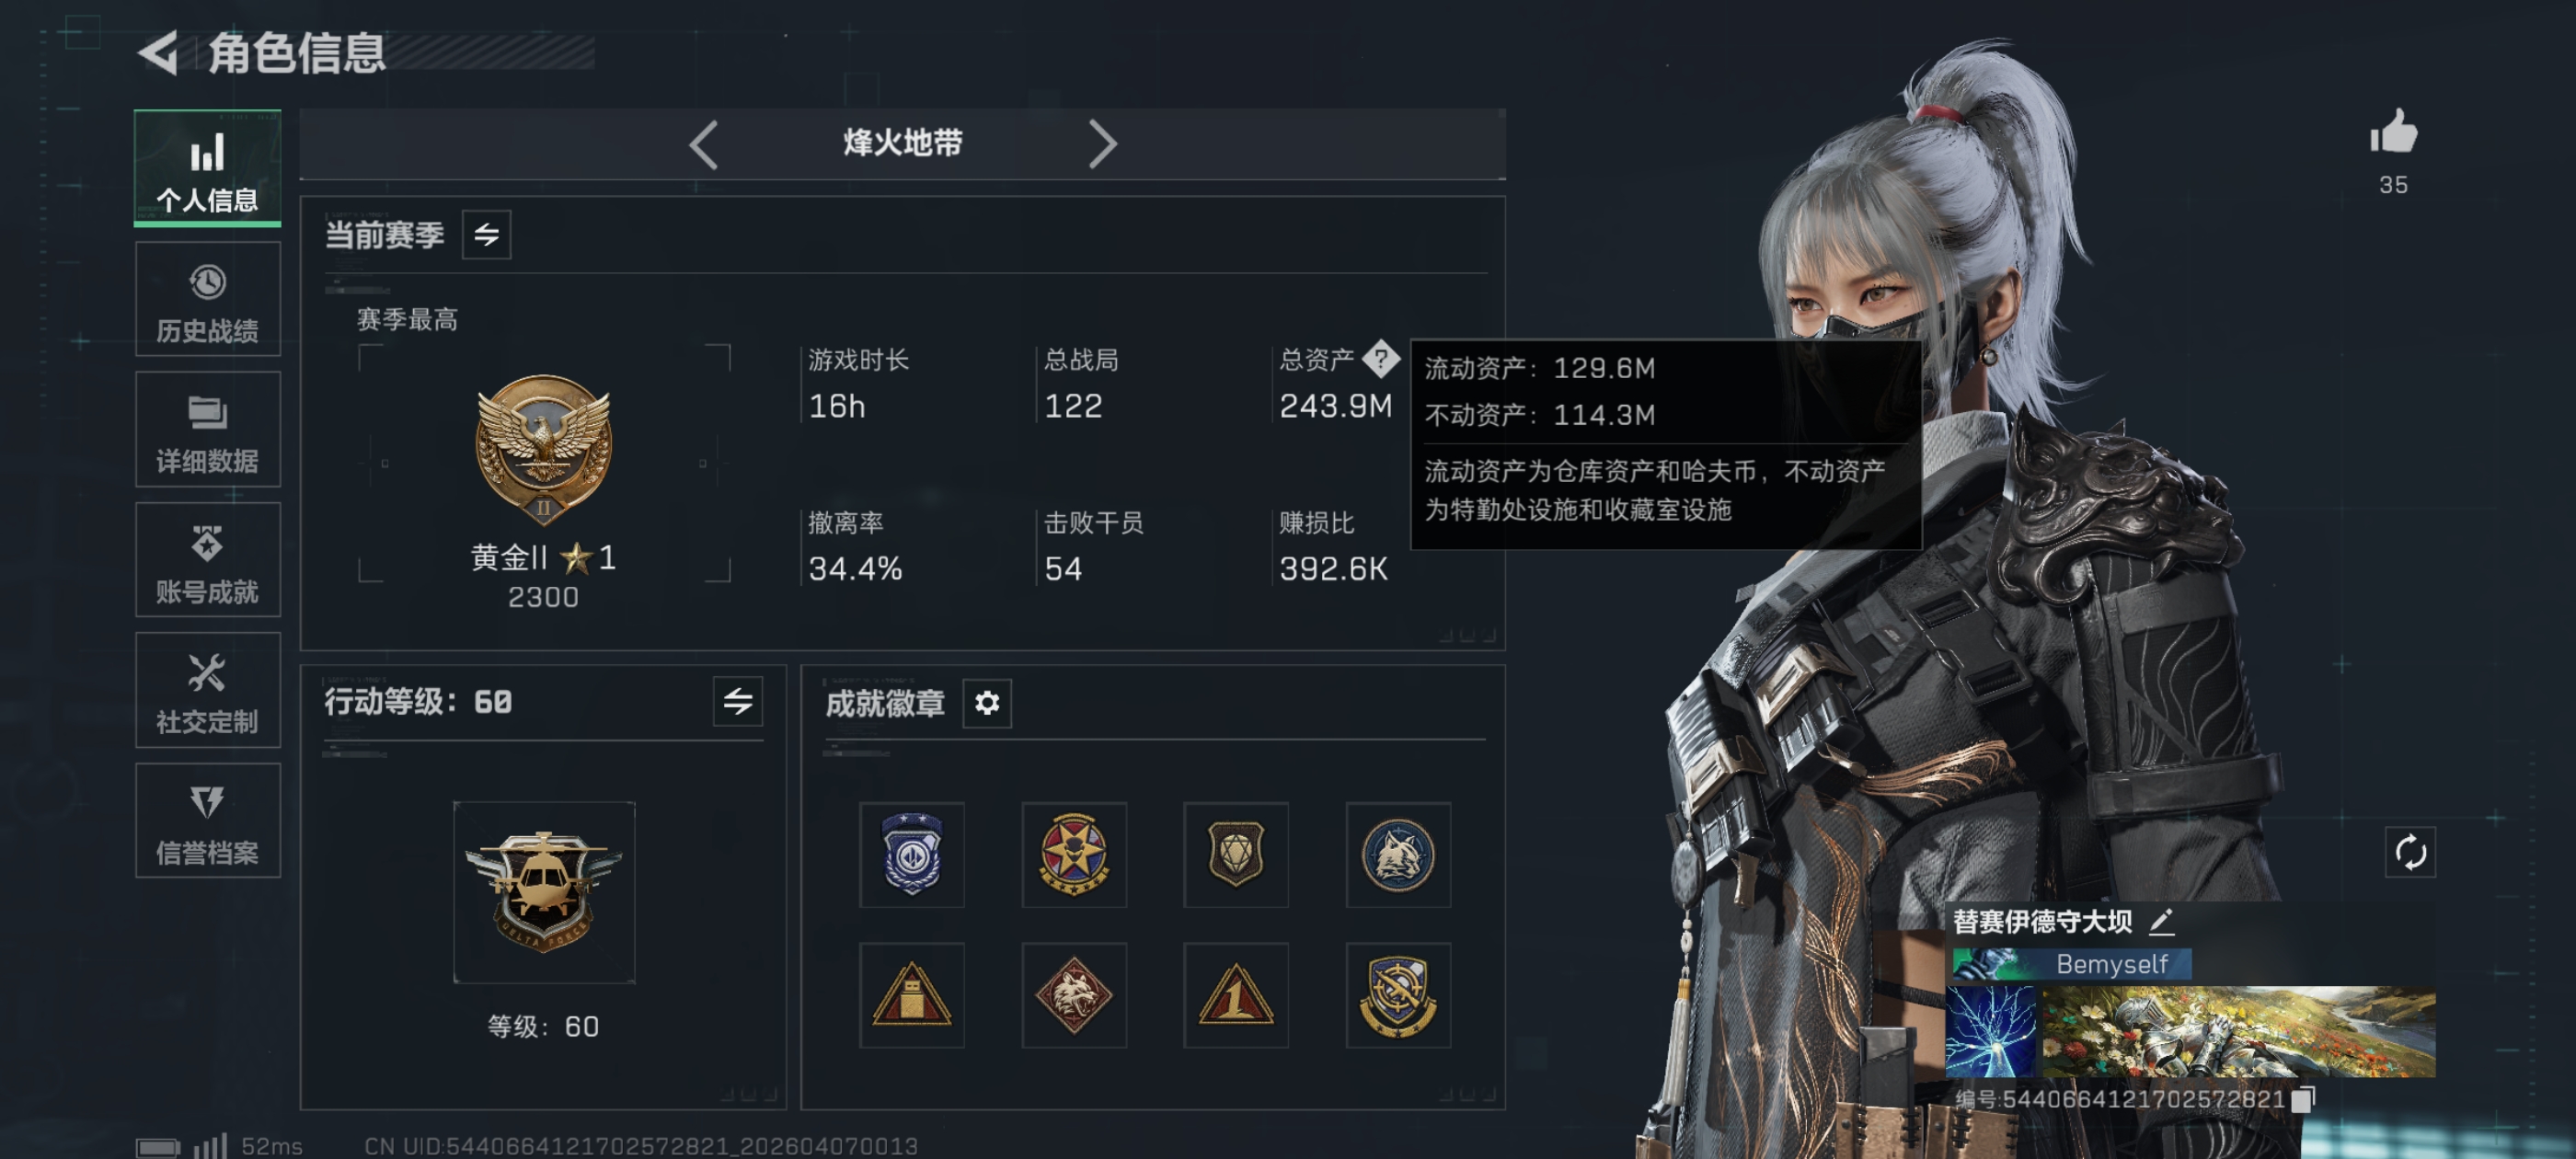This screenshot has width=2576, height=1159.
Task: Open the 详细数据 tab
Action: pyautogui.click(x=208, y=429)
